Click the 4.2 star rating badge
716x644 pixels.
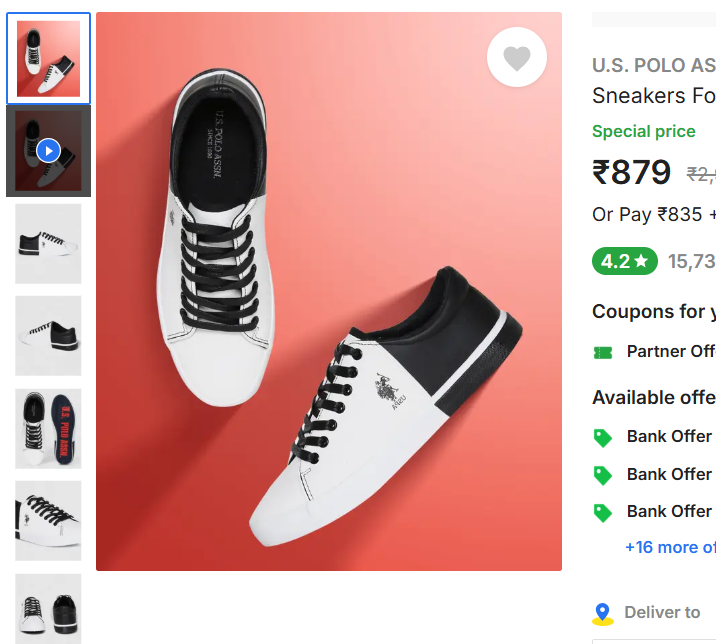pos(624,261)
